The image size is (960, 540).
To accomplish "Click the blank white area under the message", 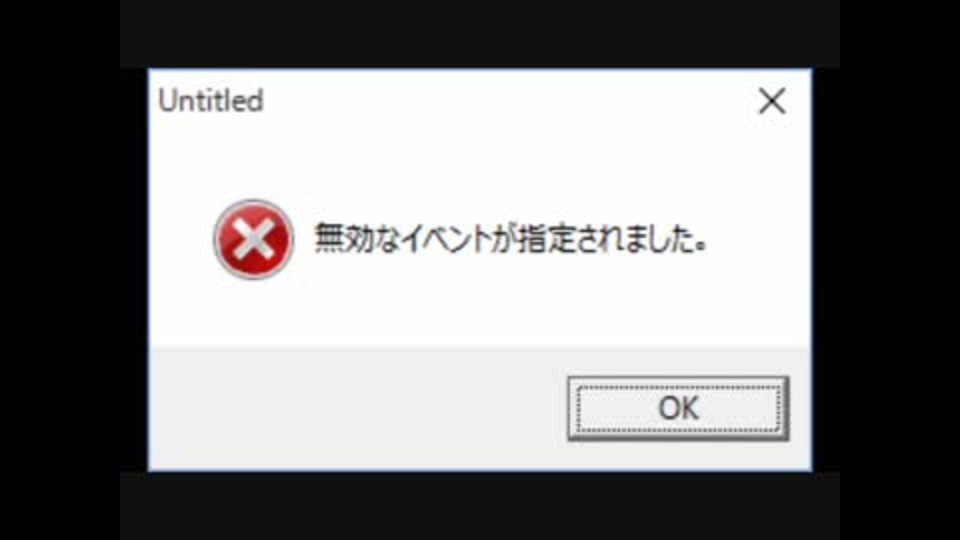I will click(480, 309).
